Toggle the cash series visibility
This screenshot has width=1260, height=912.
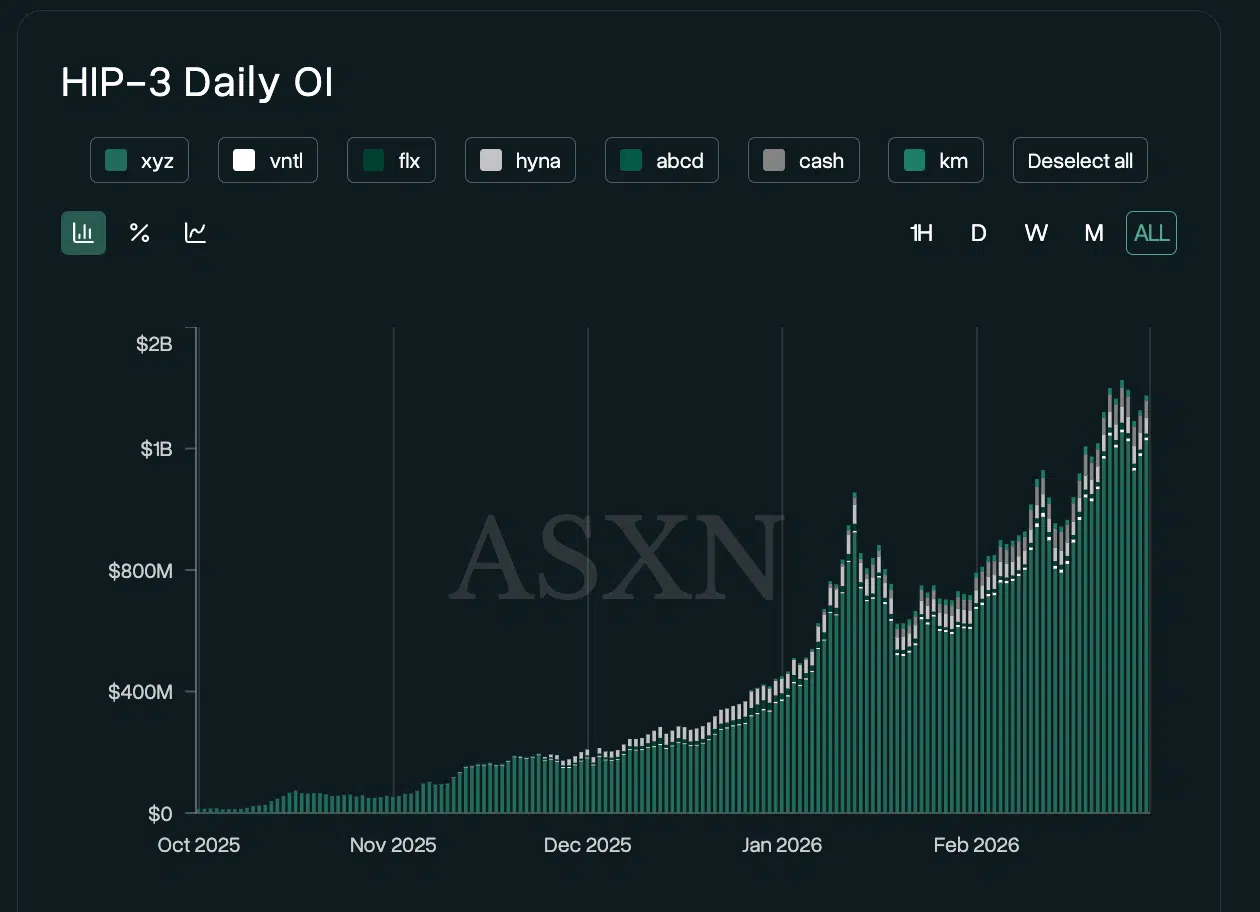click(804, 159)
